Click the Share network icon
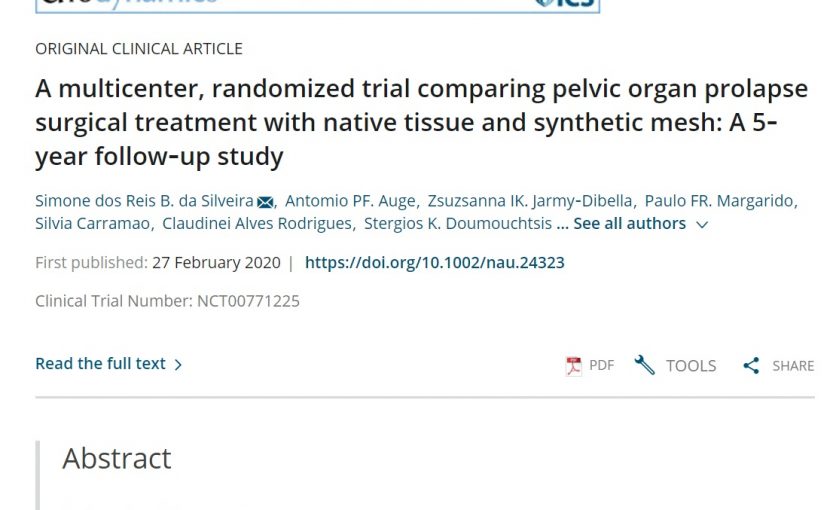The width and height of the screenshot is (830, 510). pos(751,365)
